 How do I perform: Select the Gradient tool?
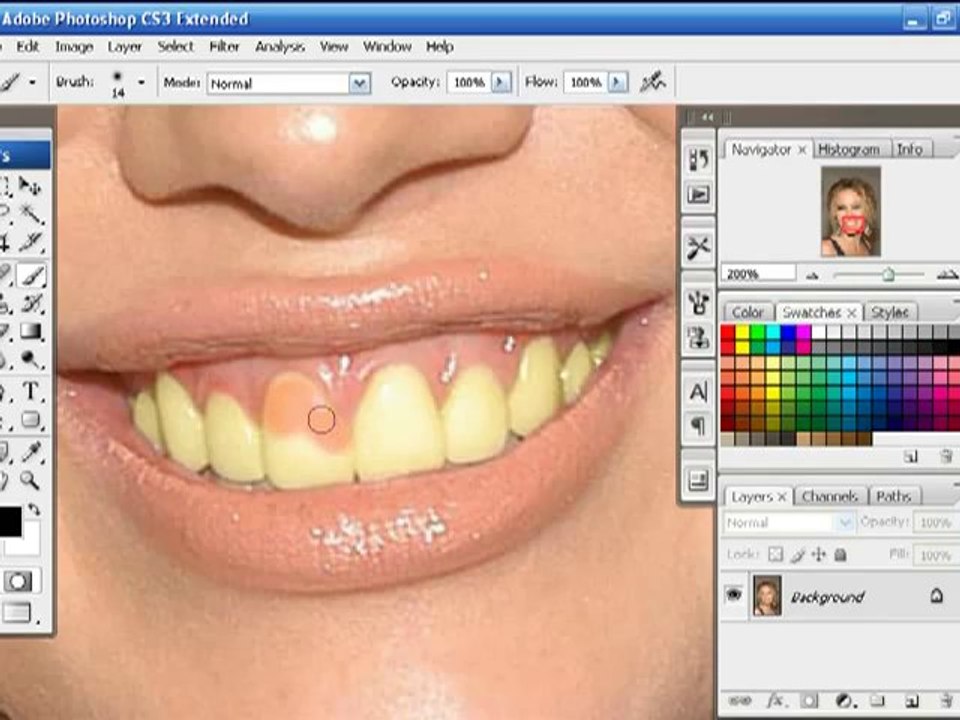pyautogui.click(x=31, y=331)
